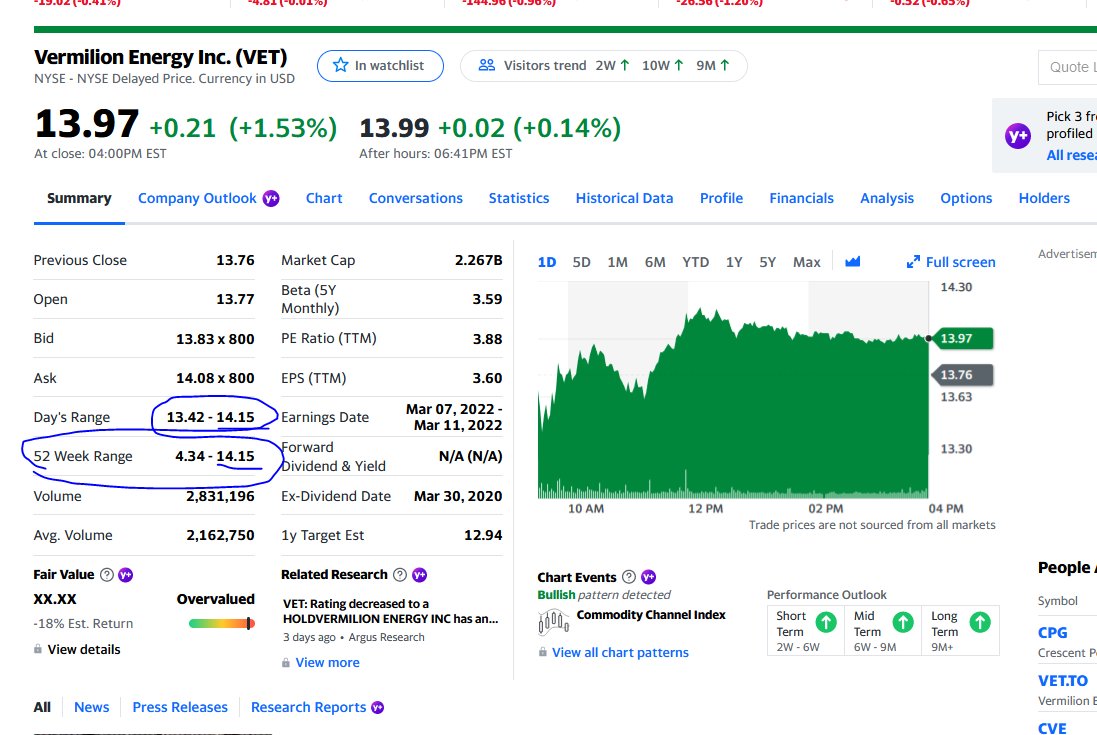Image resolution: width=1097 pixels, height=735 pixels.
Task: Select the 5D chart range
Action: pos(581,262)
